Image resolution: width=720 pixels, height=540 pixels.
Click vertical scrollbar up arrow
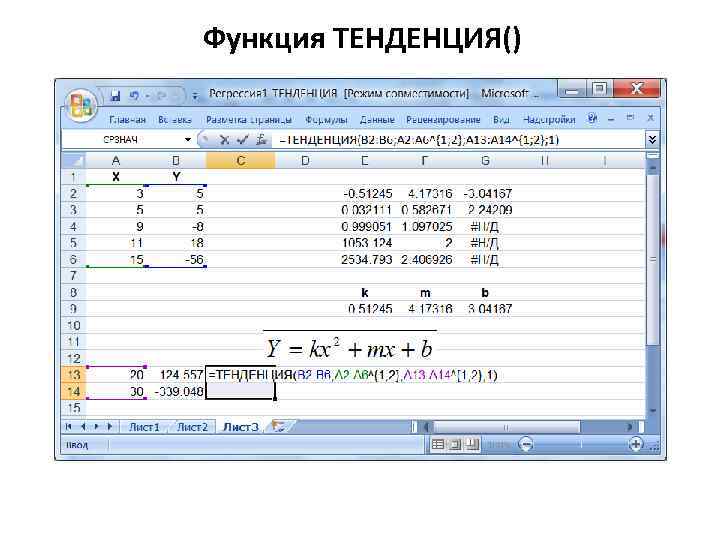(x=652, y=169)
